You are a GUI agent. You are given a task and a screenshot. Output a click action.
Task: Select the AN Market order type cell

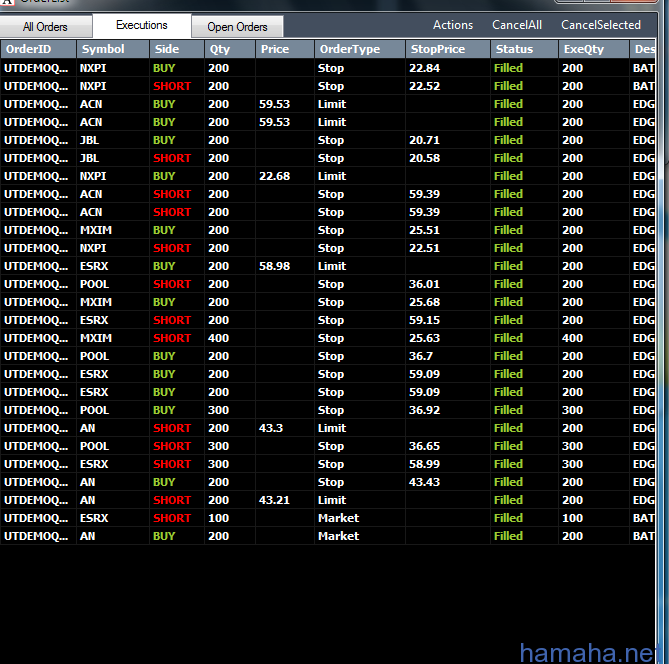(x=360, y=536)
